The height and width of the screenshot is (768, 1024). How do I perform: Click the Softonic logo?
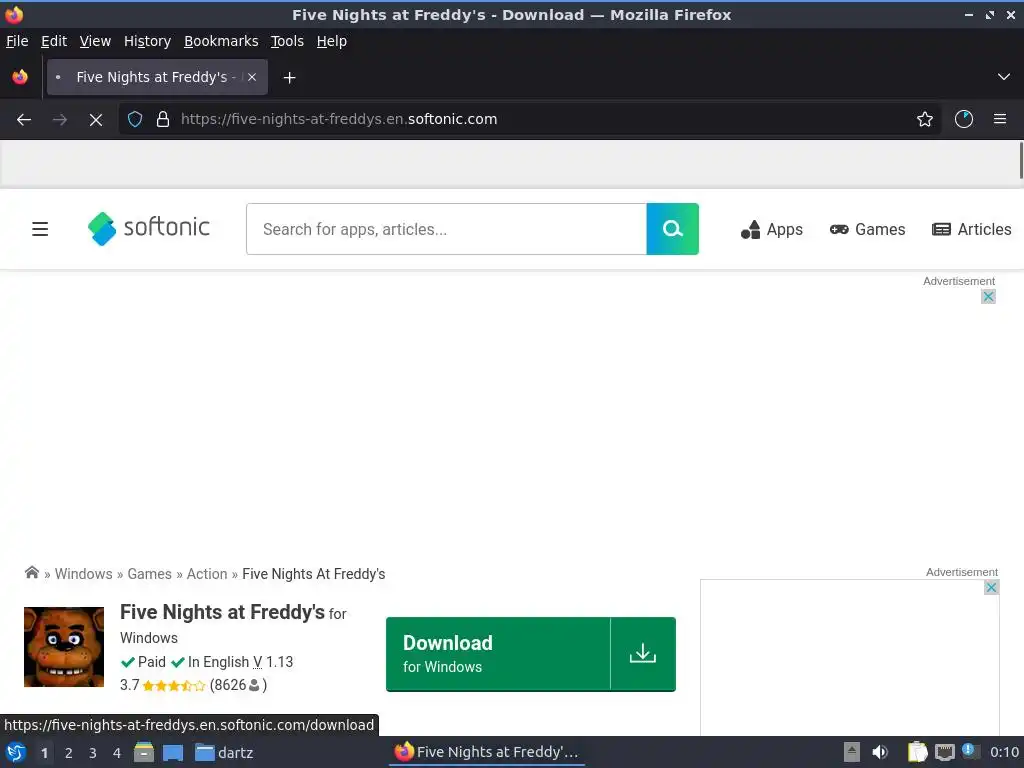[x=149, y=229]
